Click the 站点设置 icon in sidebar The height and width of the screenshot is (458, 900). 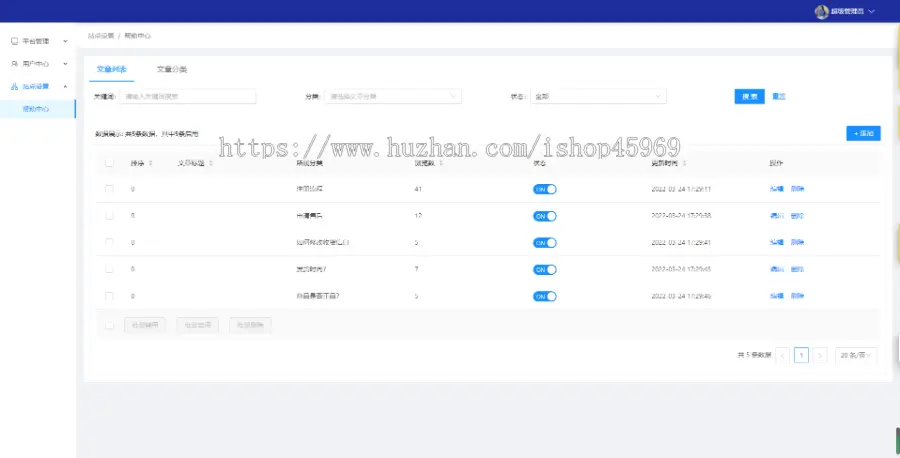pos(14,87)
